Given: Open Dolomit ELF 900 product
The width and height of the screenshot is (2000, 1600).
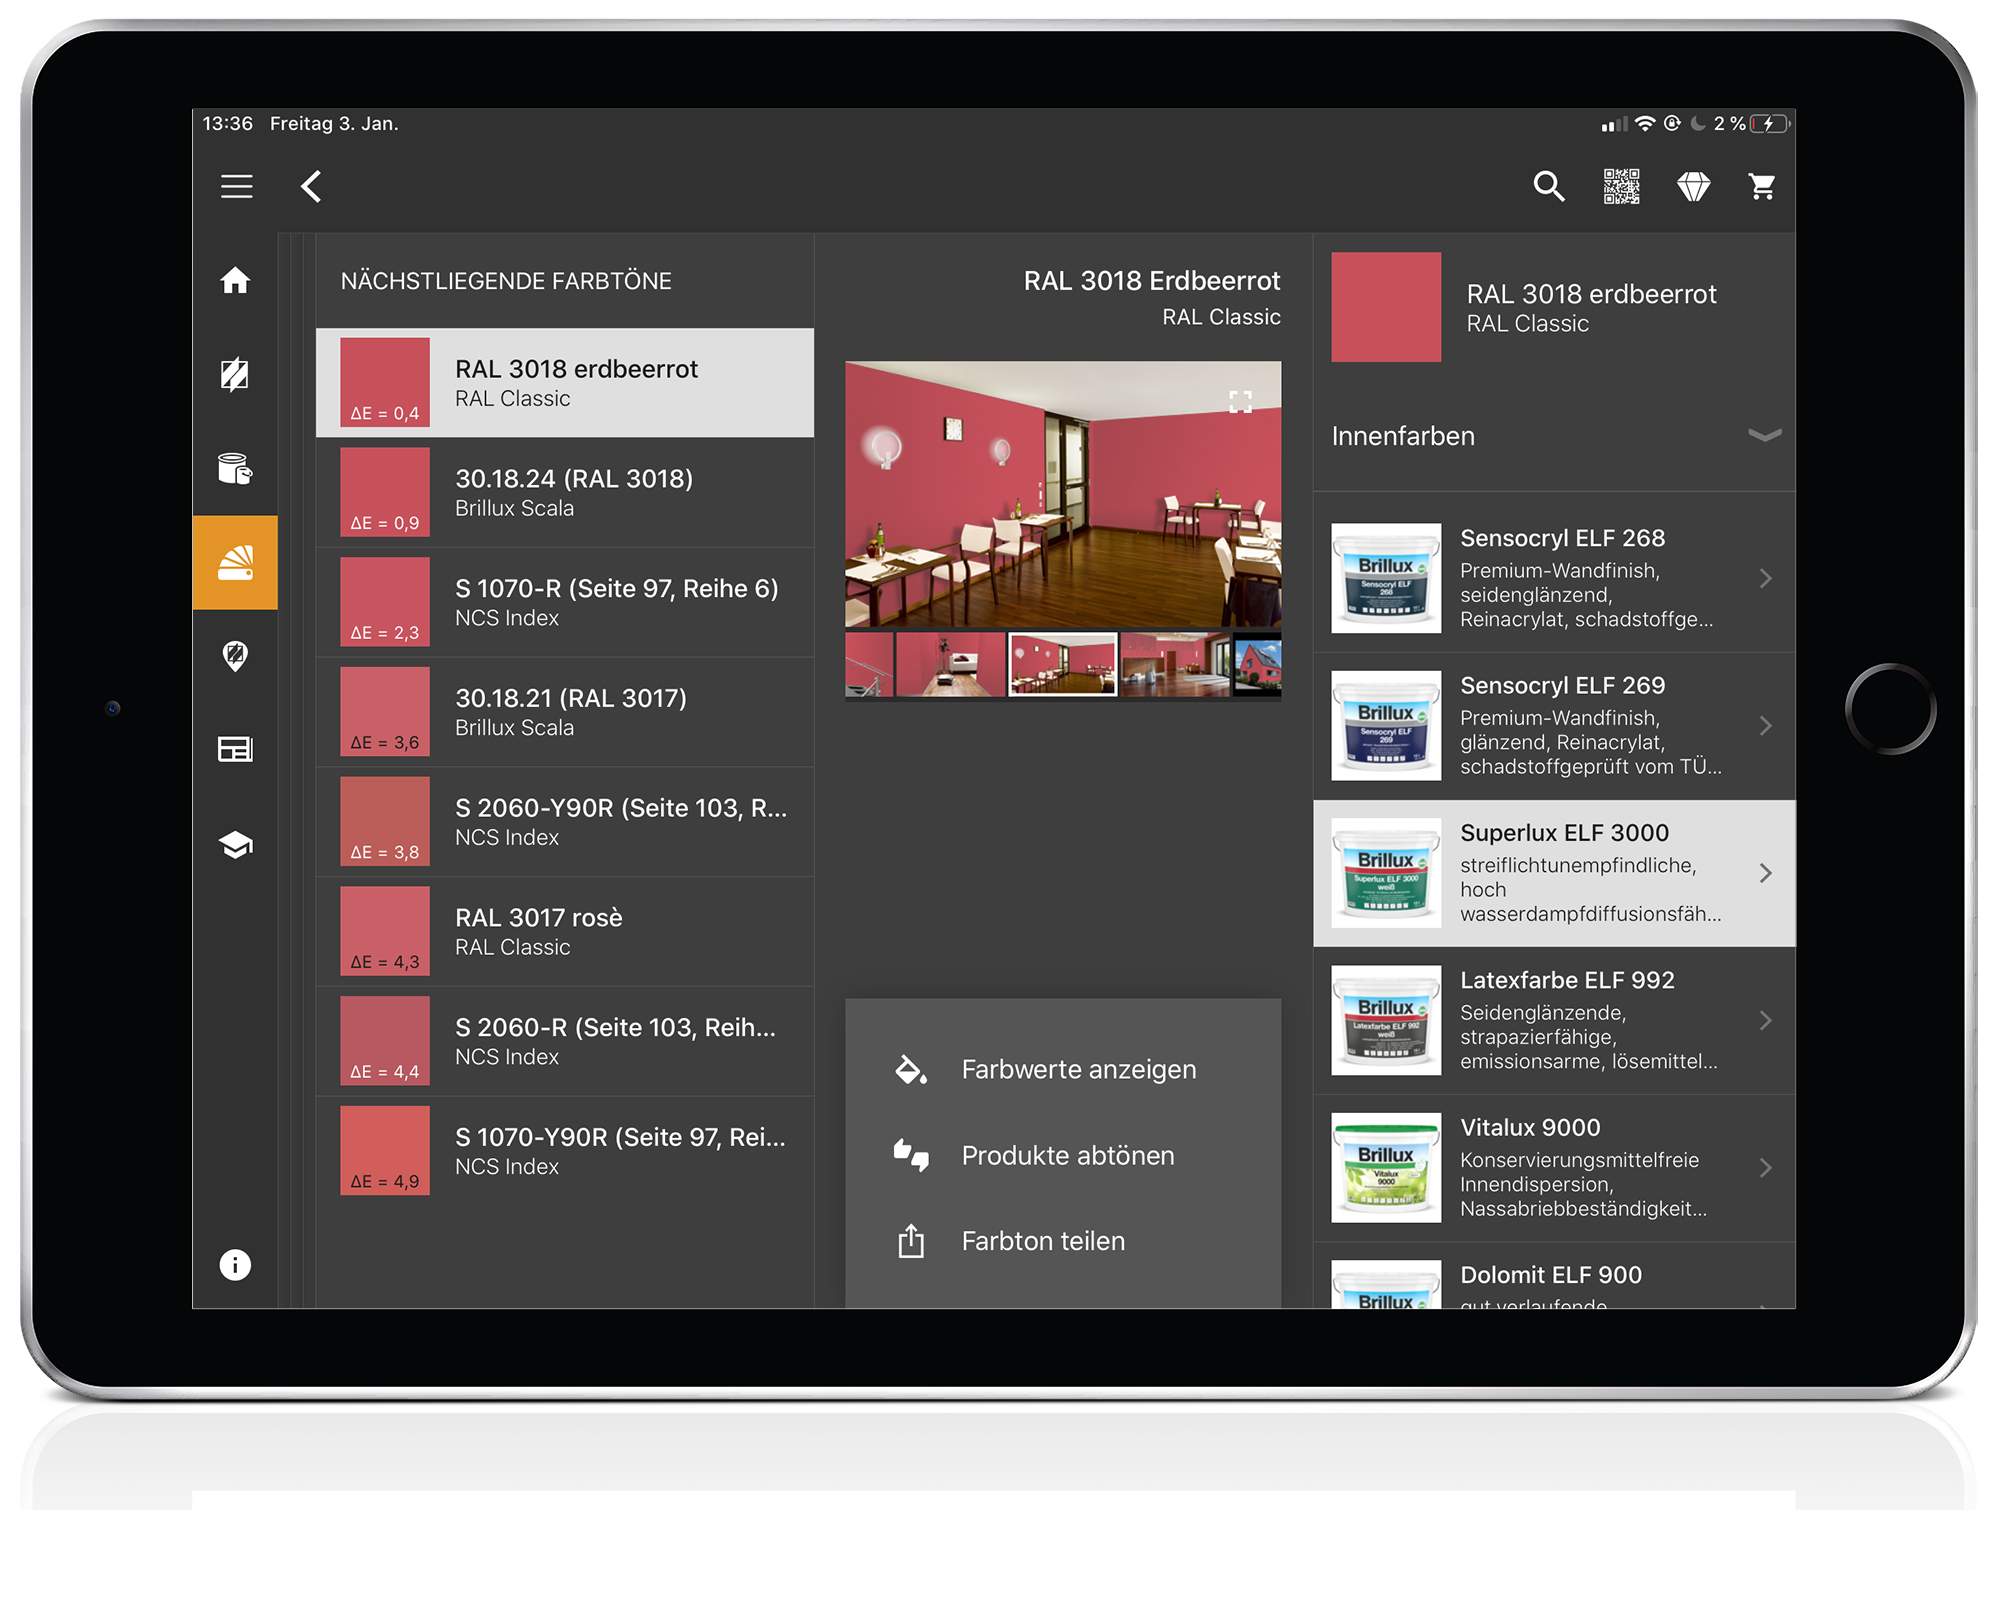Looking at the screenshot, I should point(1555,1278).
